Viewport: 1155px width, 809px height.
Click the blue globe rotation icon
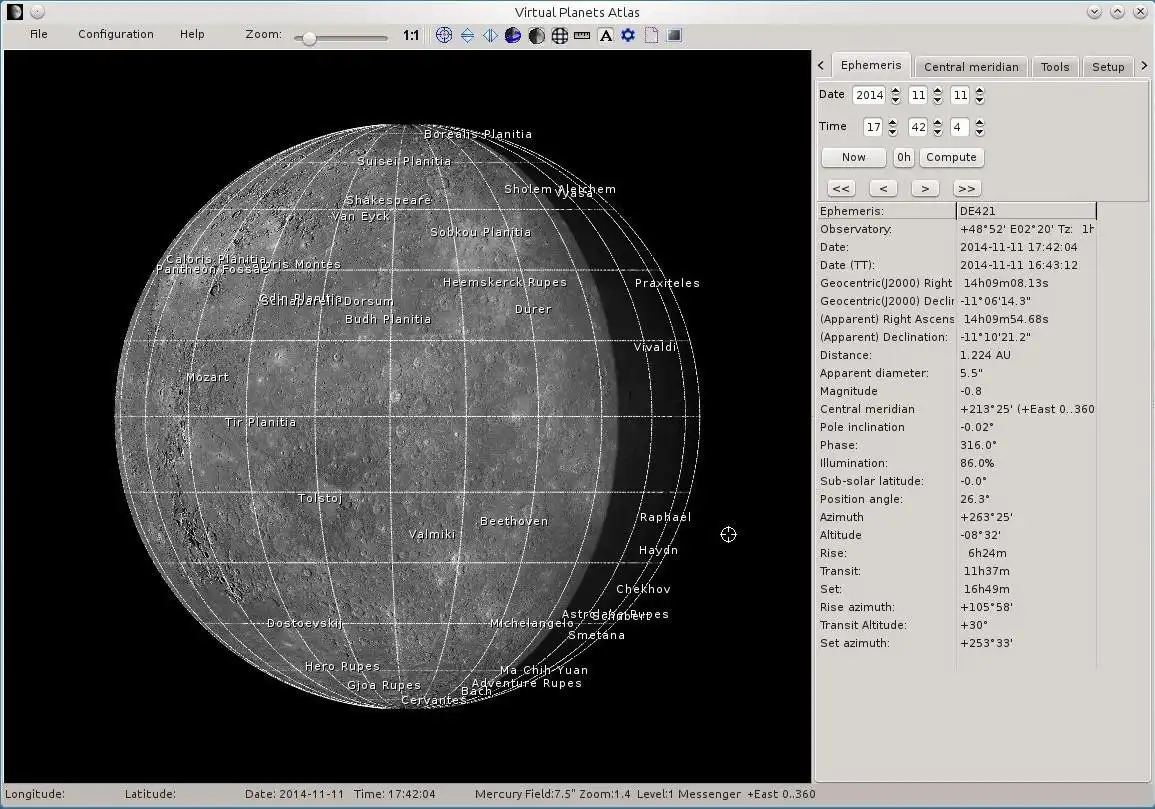click(x=513, y=35)
